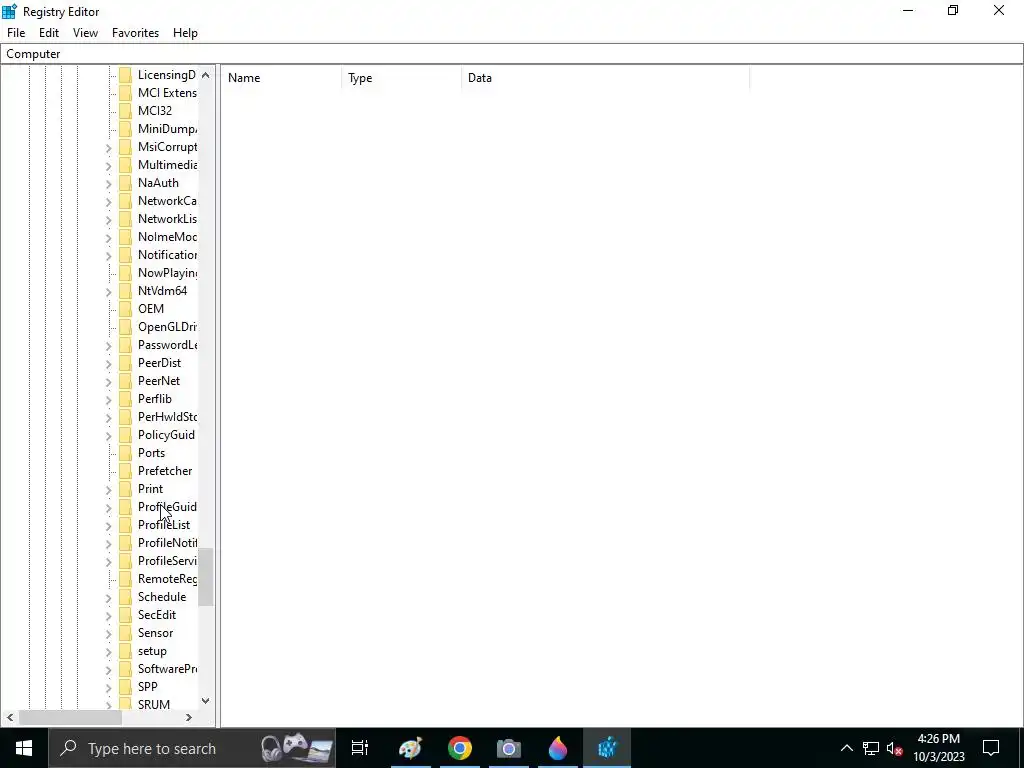Select the Notification folder icon
Image resolution: width=1024 pixels, height=768 pixels.
[125, 255]
